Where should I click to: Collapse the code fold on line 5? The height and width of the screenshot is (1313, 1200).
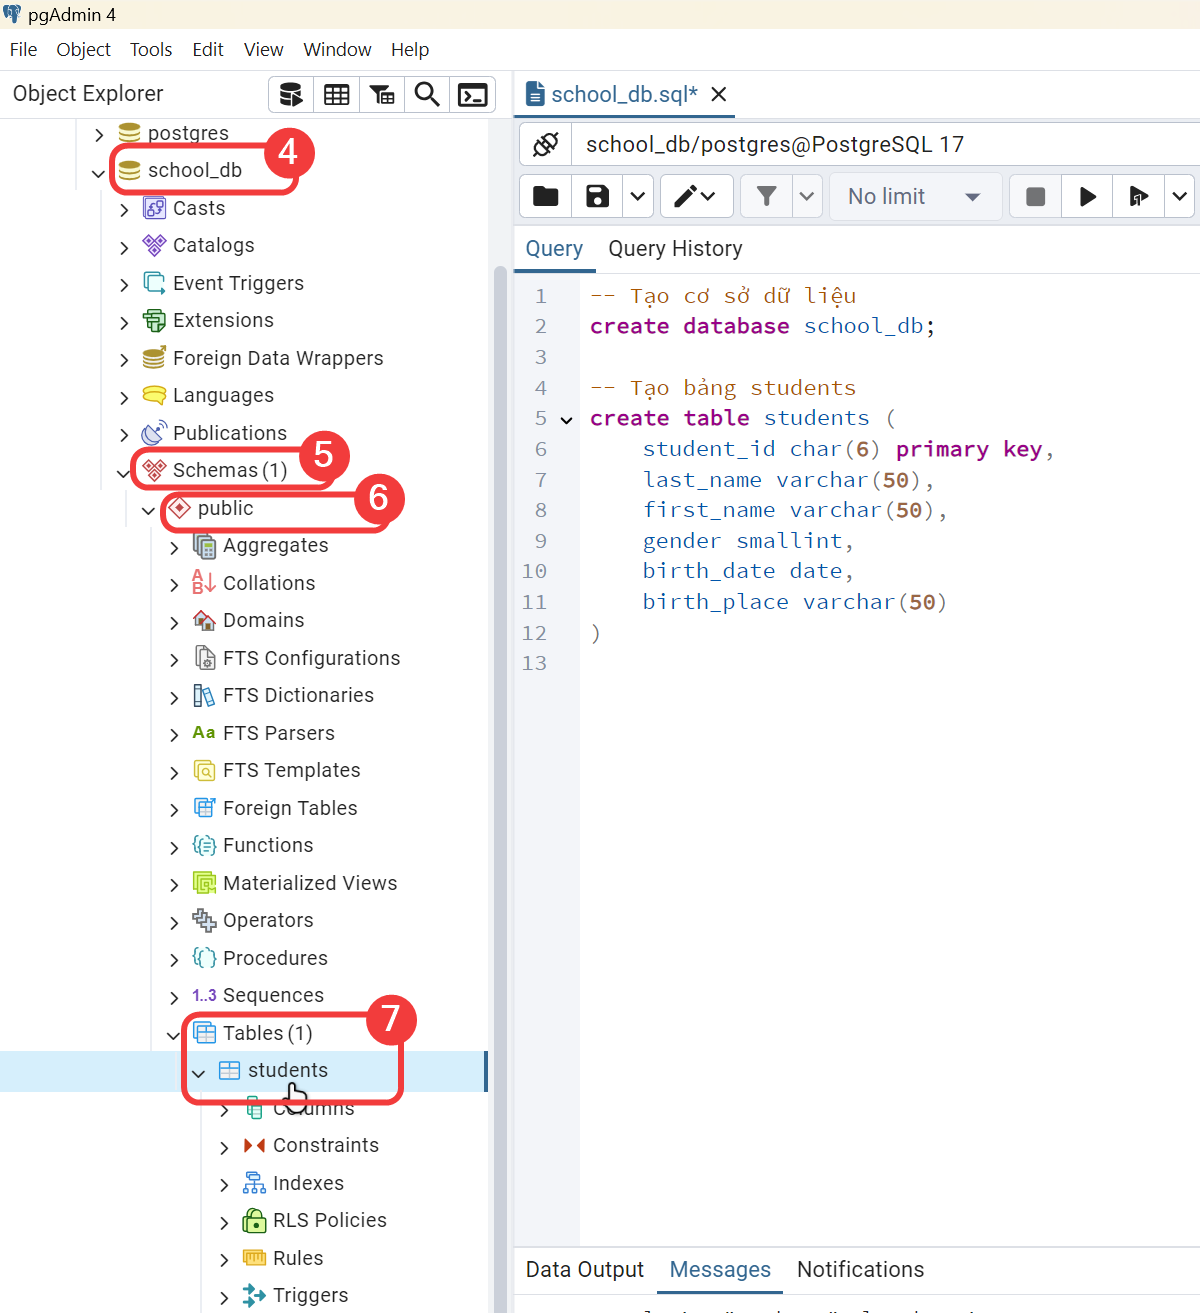(567, 420)
